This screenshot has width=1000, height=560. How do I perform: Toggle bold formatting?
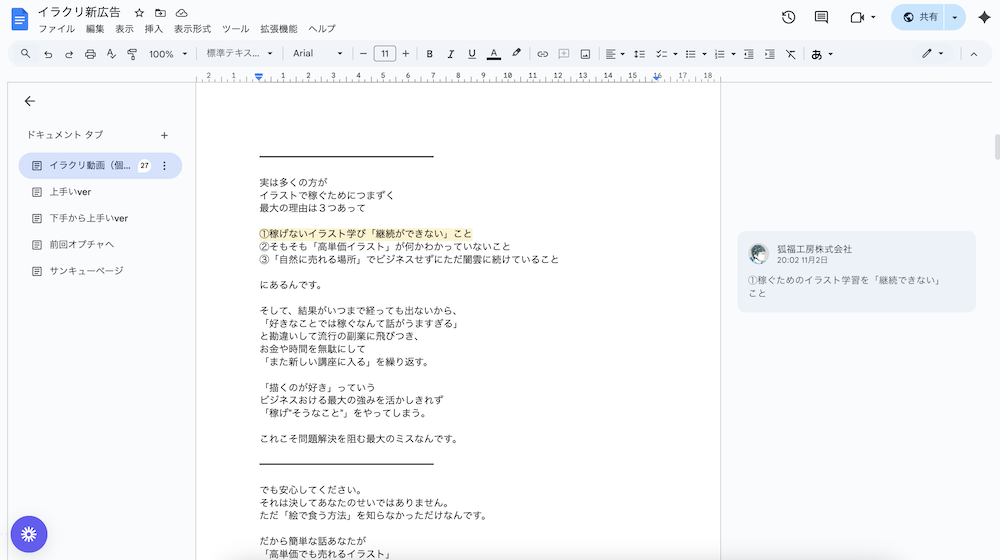pos(429,54)
